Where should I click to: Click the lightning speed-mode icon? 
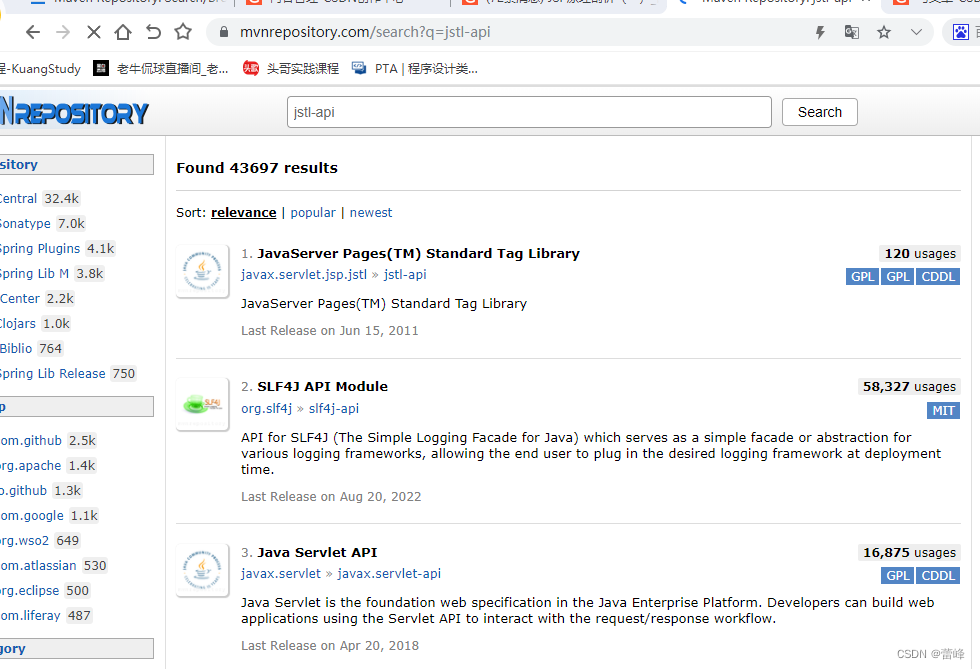pos(820,33)
